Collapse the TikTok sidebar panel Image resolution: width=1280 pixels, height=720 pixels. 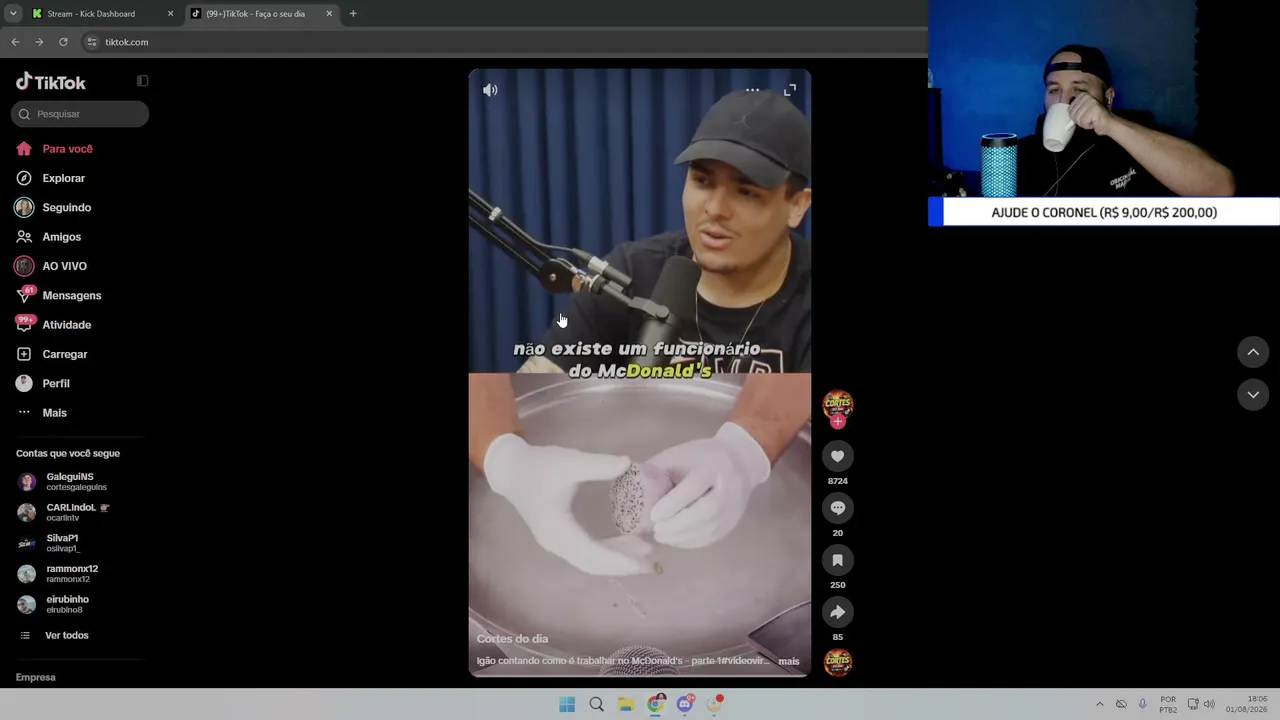[142, 81]
